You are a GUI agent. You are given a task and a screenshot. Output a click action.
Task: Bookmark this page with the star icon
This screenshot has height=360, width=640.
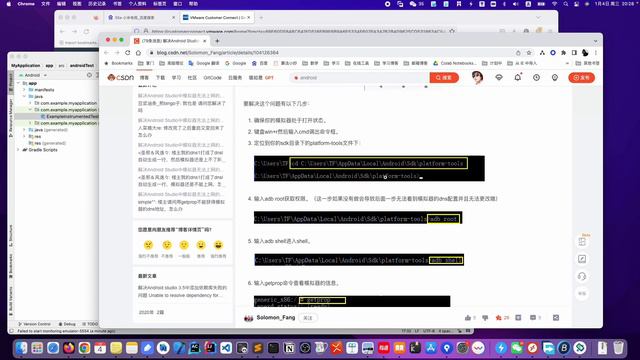pyautogui.click(x=529, y=53)
